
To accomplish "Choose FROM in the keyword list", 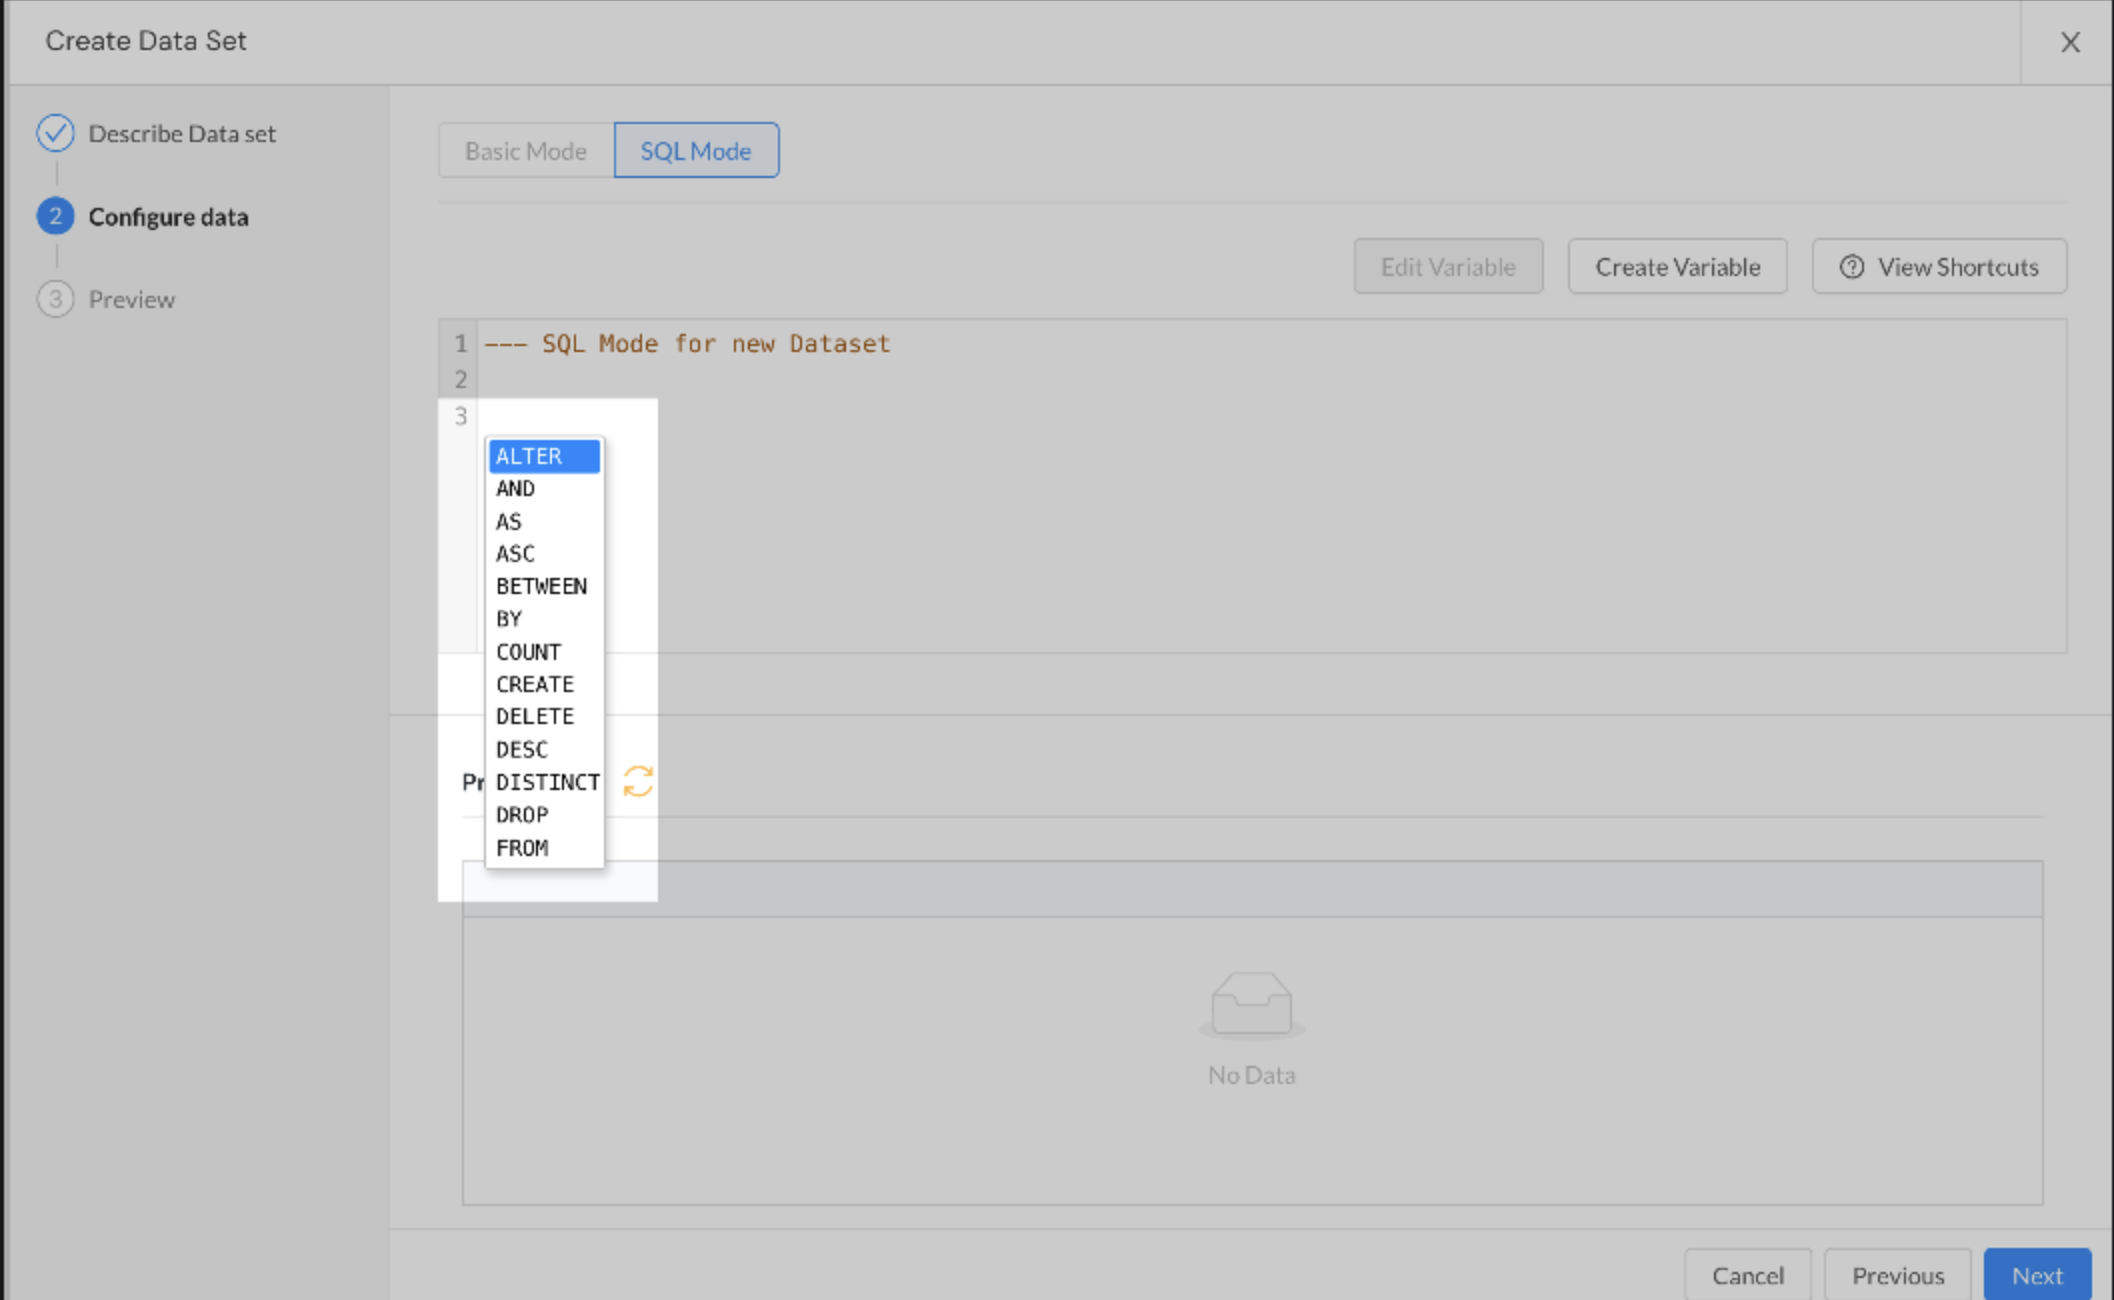I will coord(544,848).
